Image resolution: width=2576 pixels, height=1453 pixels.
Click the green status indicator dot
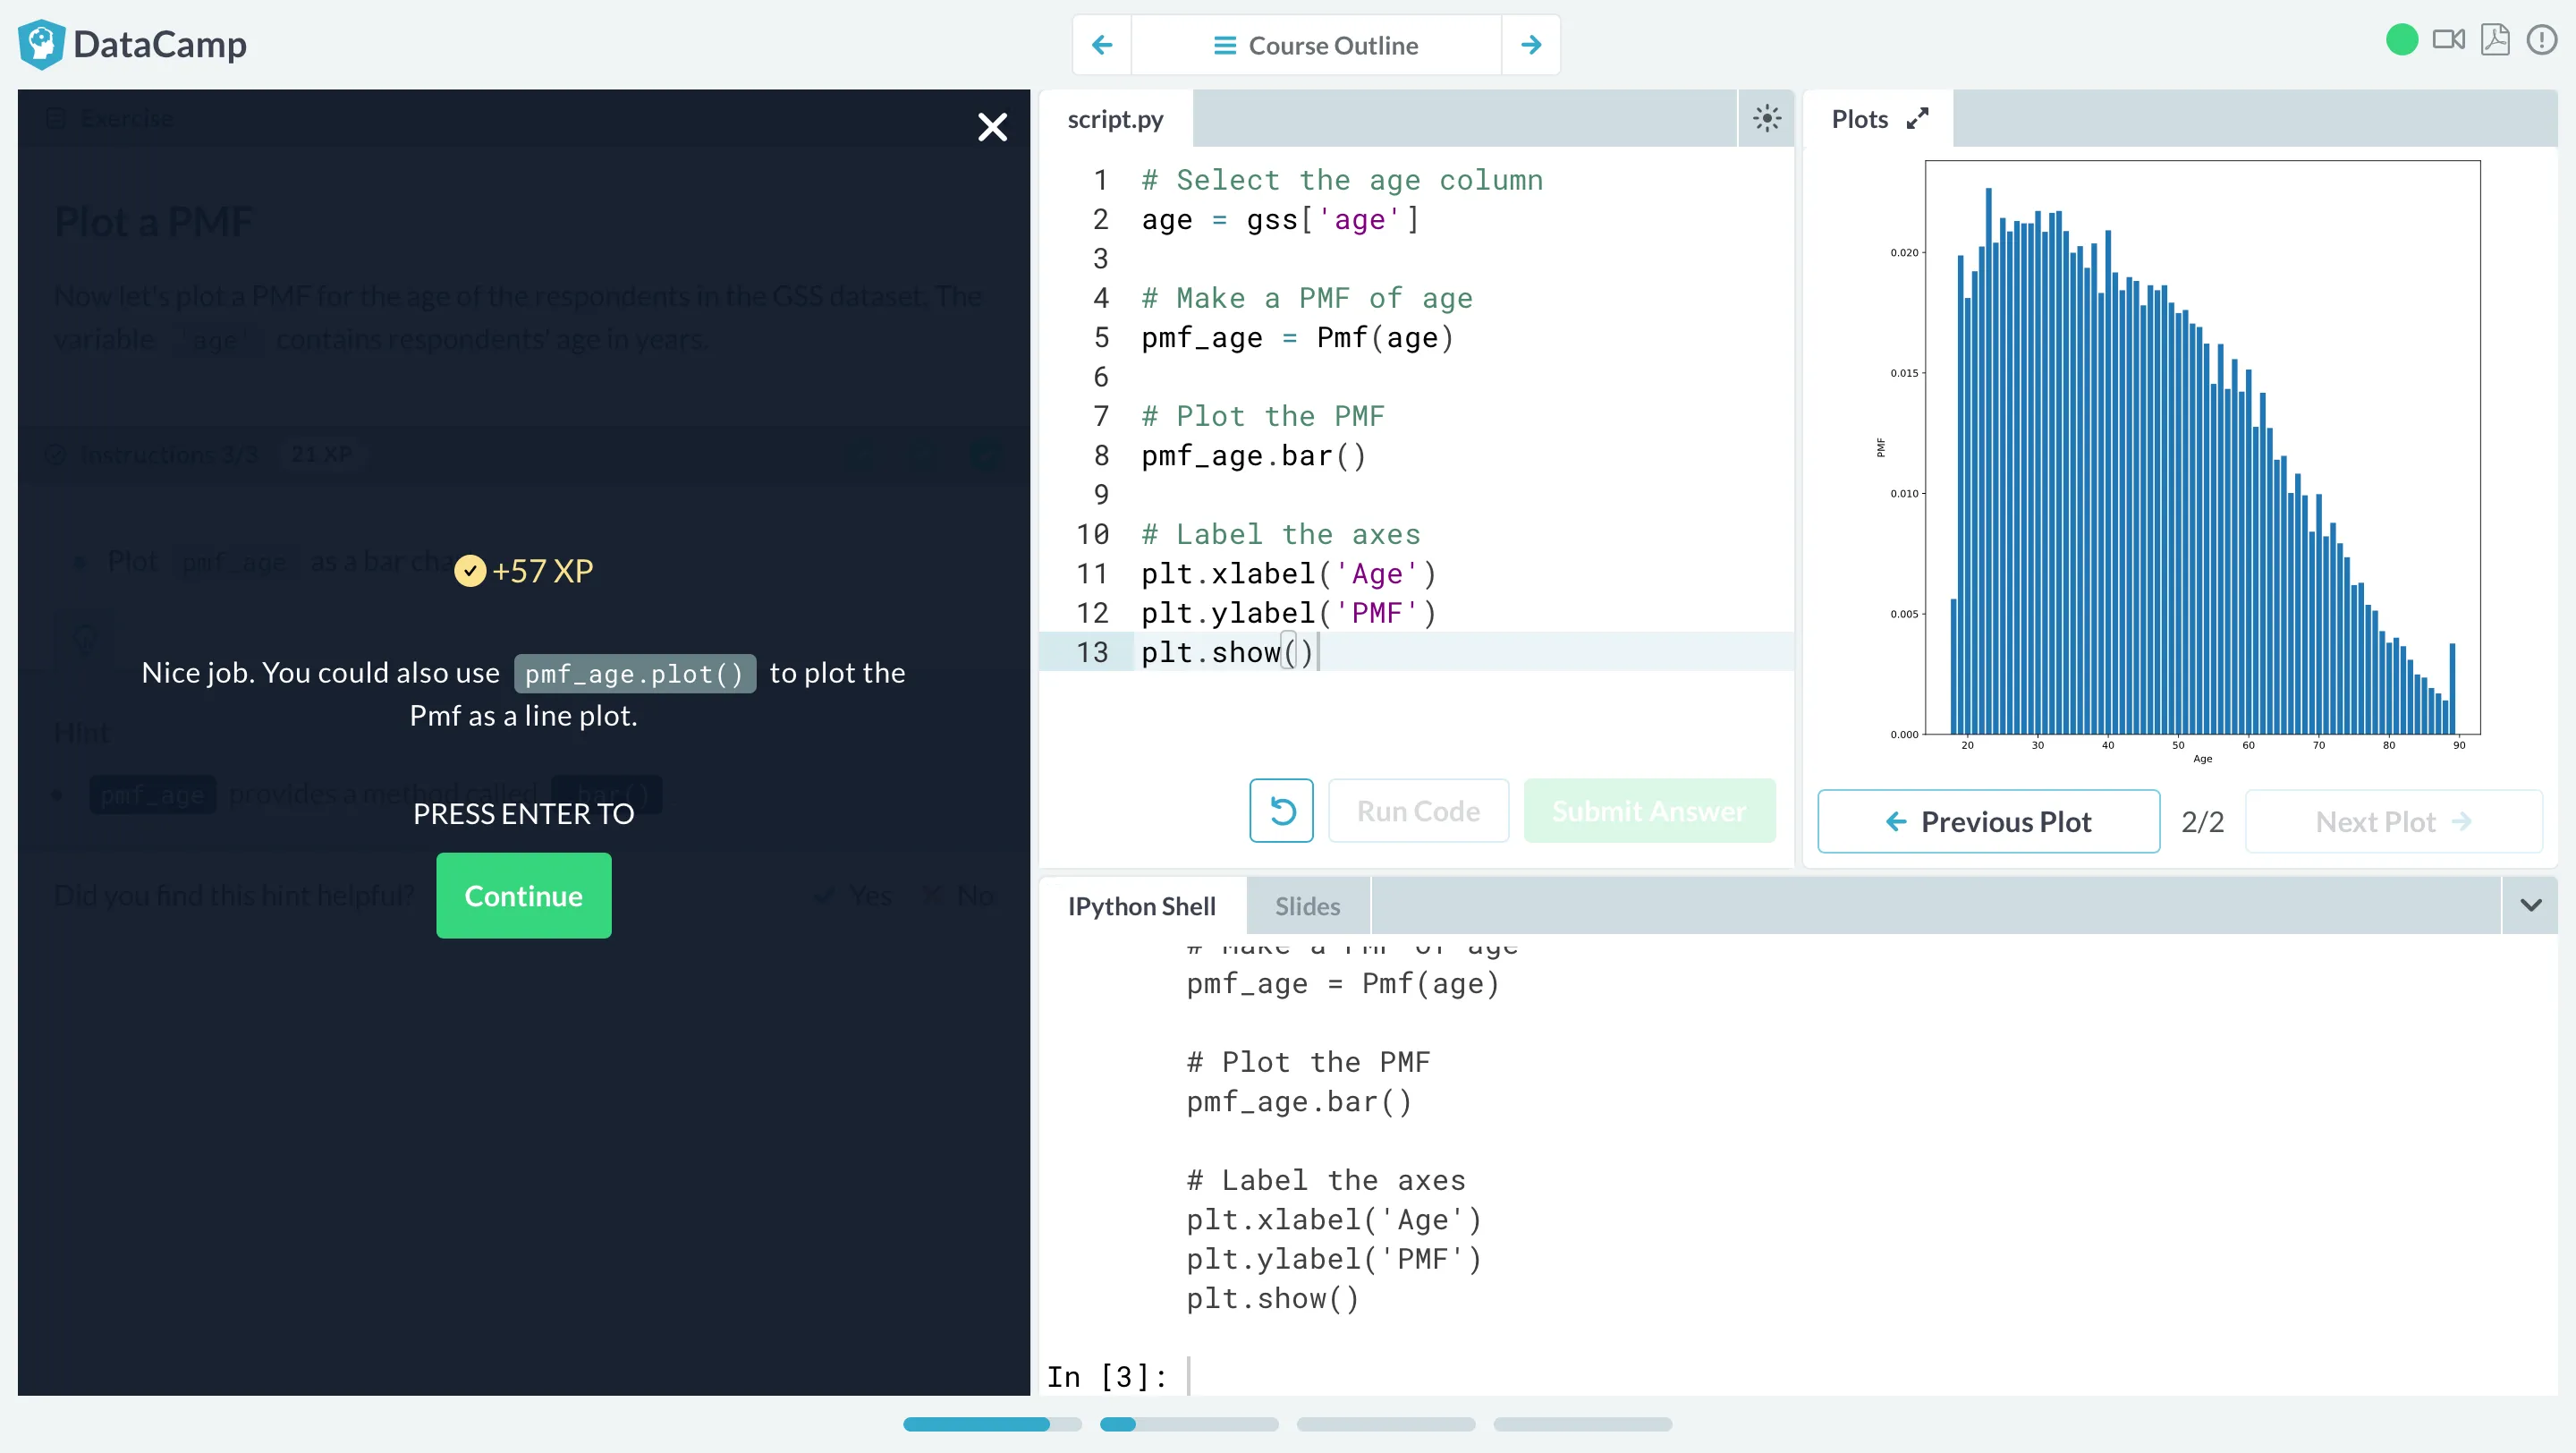(2402, 44)
